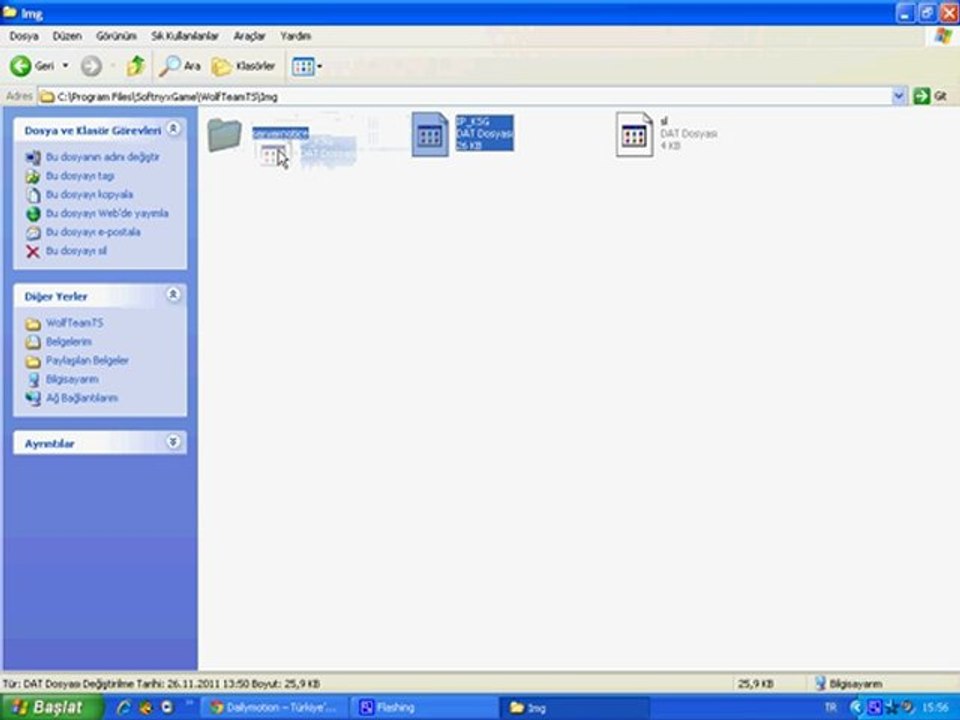
Task: Open the Views mode dropdown button
Action: pyautogui.click(x=307, y=66)
